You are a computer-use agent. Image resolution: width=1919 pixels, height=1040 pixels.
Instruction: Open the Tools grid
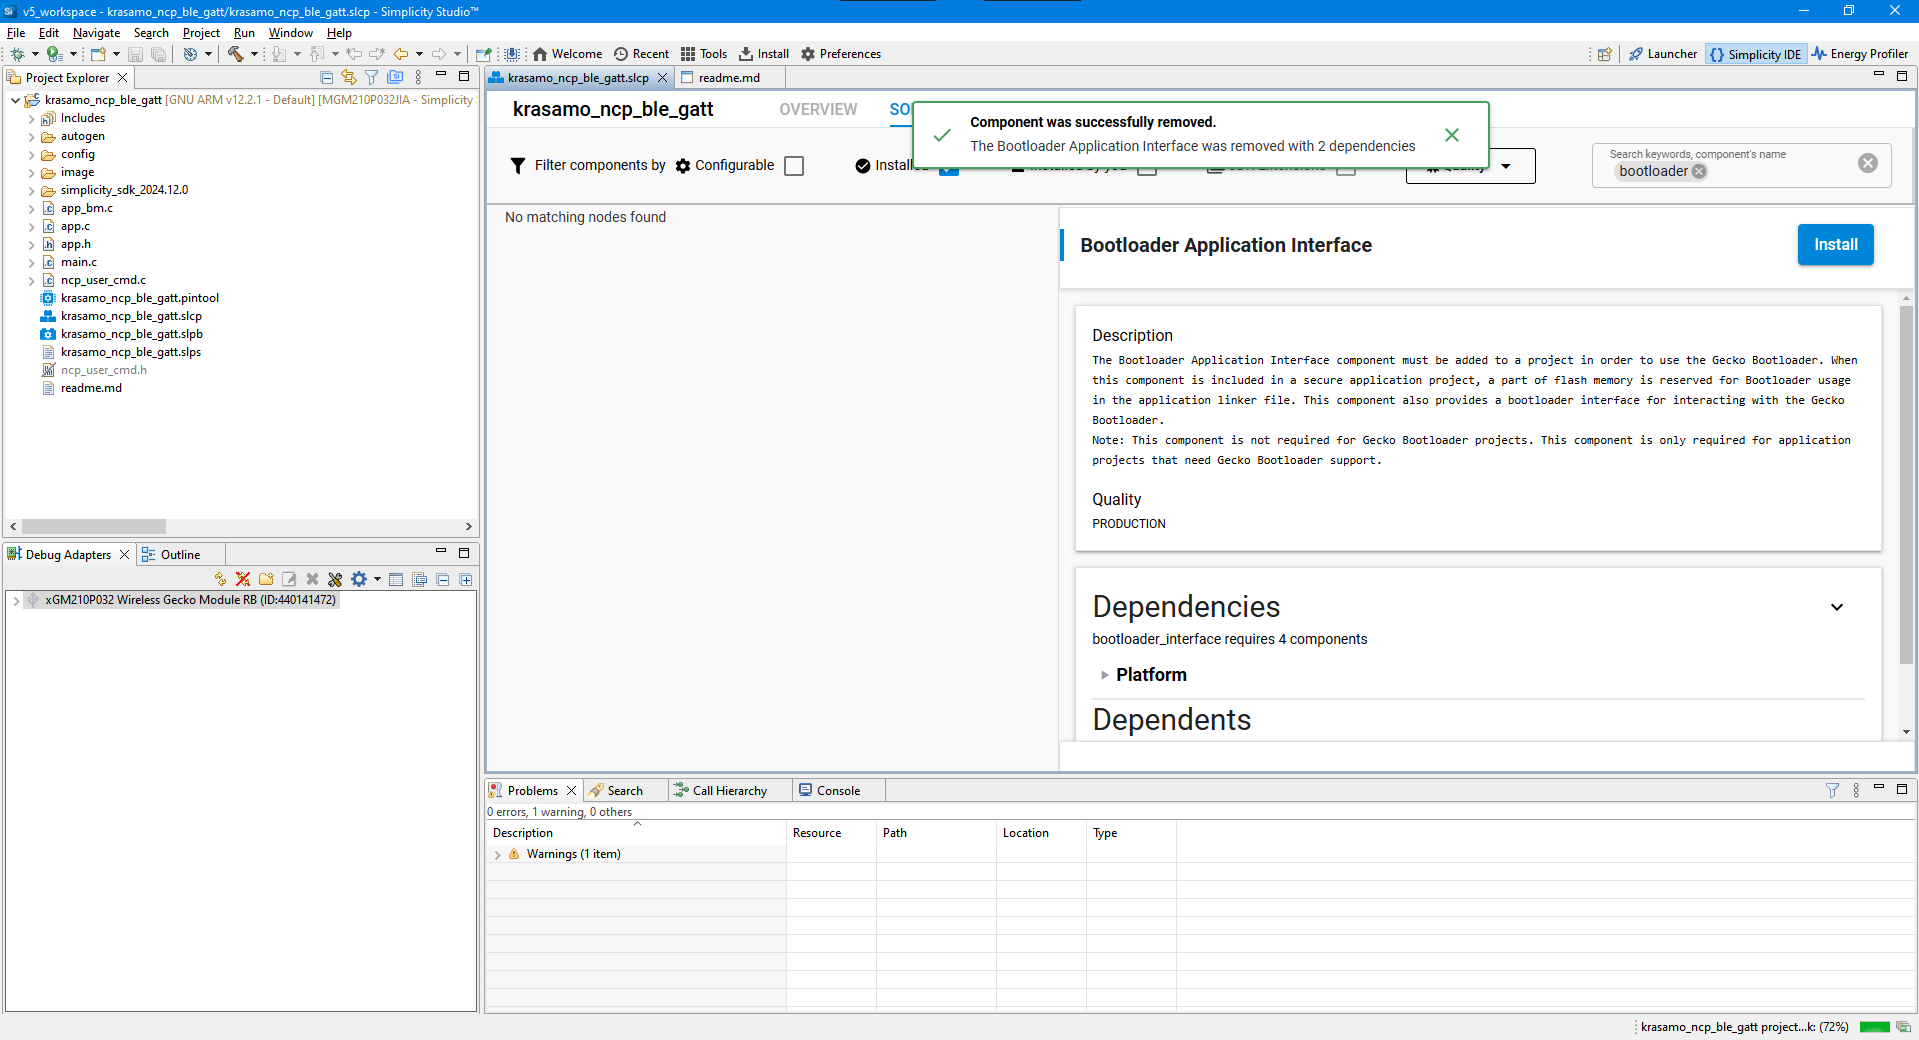click(704, 54)
